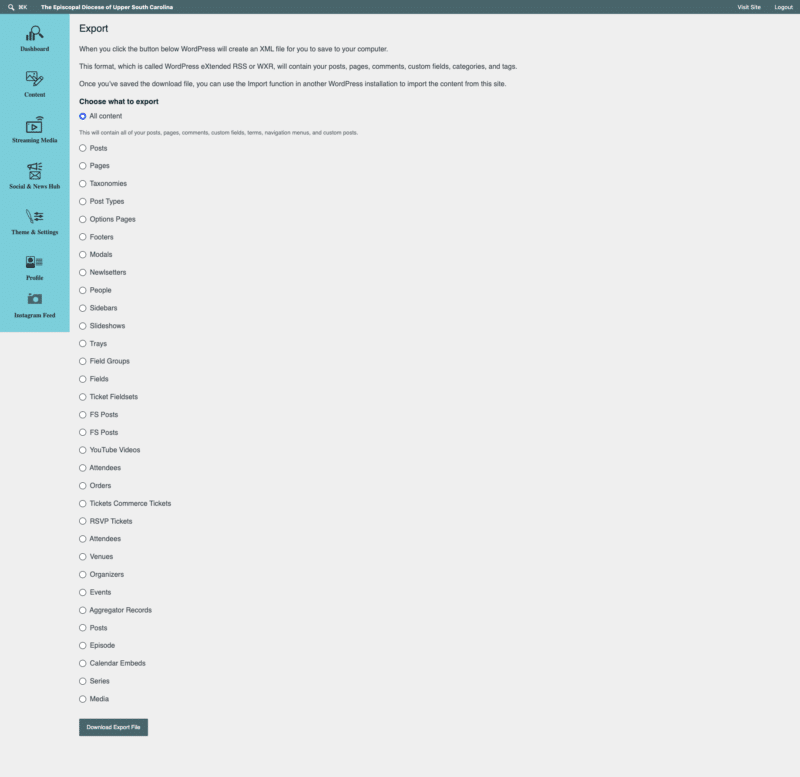This screenshot has height=777, width=800.
Task: Choose the Orders export option
Action: tap(83, 486)
